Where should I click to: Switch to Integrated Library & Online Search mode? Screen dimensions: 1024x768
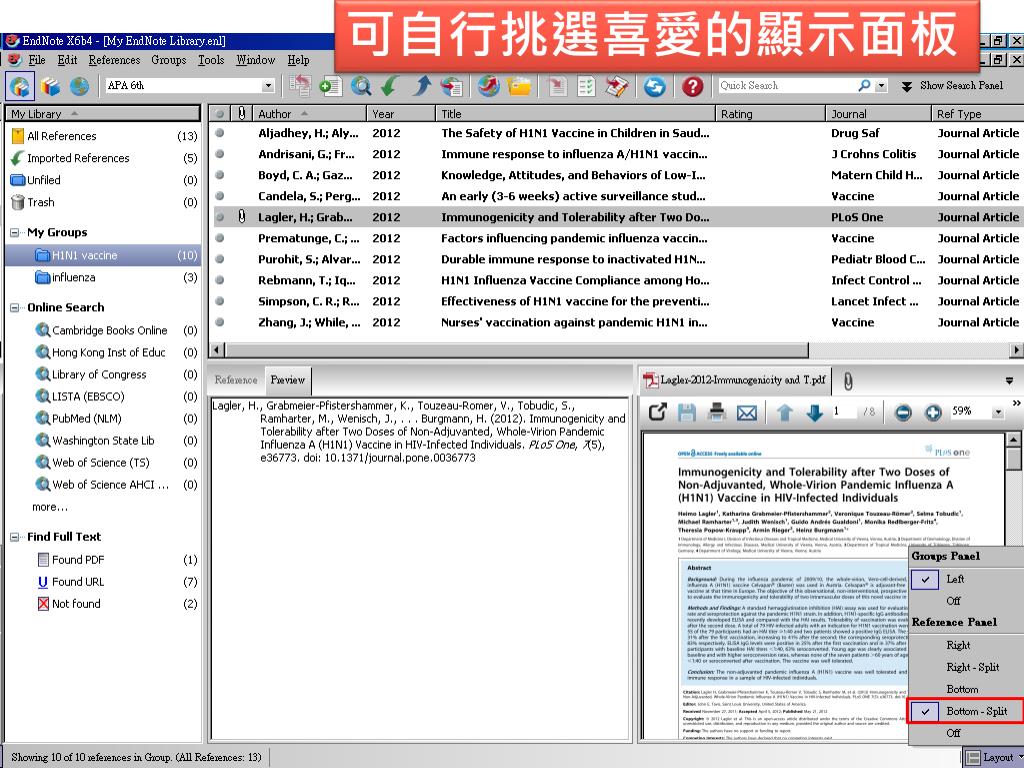(x=20, y=86)
